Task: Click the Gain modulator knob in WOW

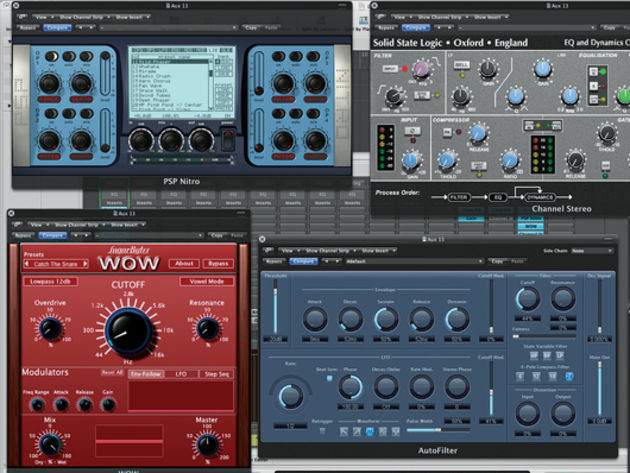Action: 108,404
